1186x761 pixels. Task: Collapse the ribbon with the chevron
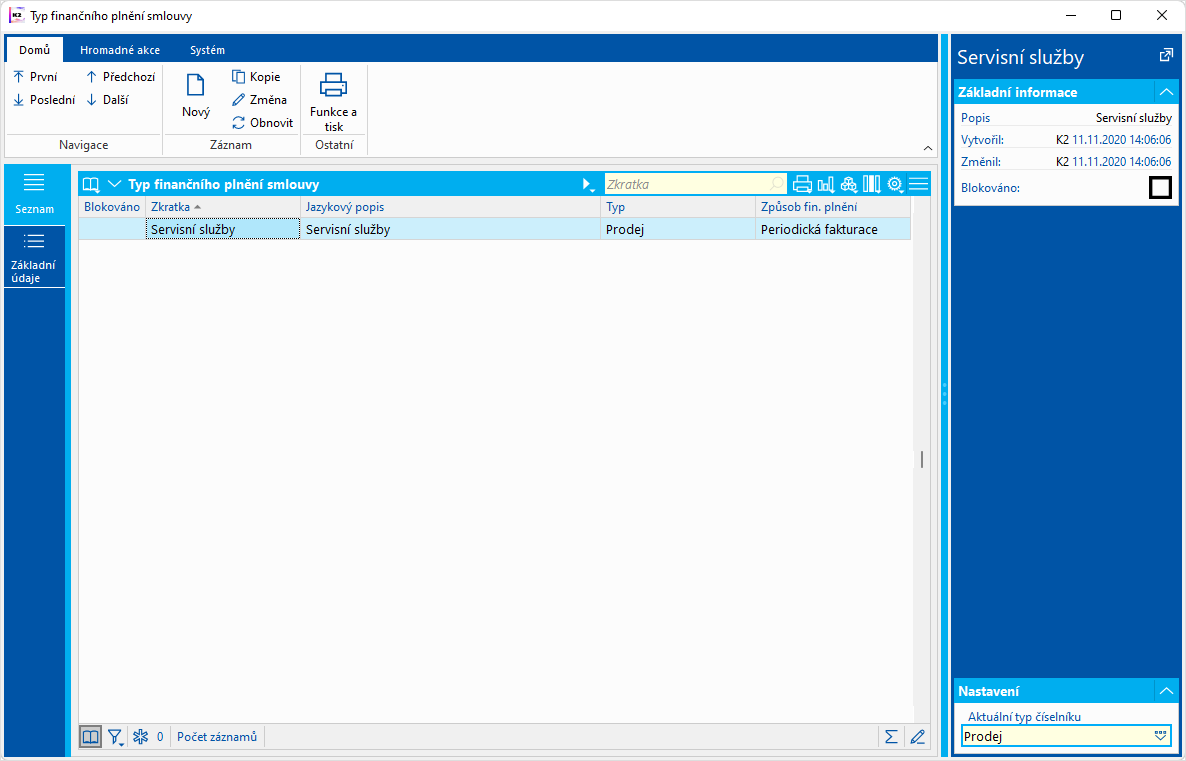point(928,148)
